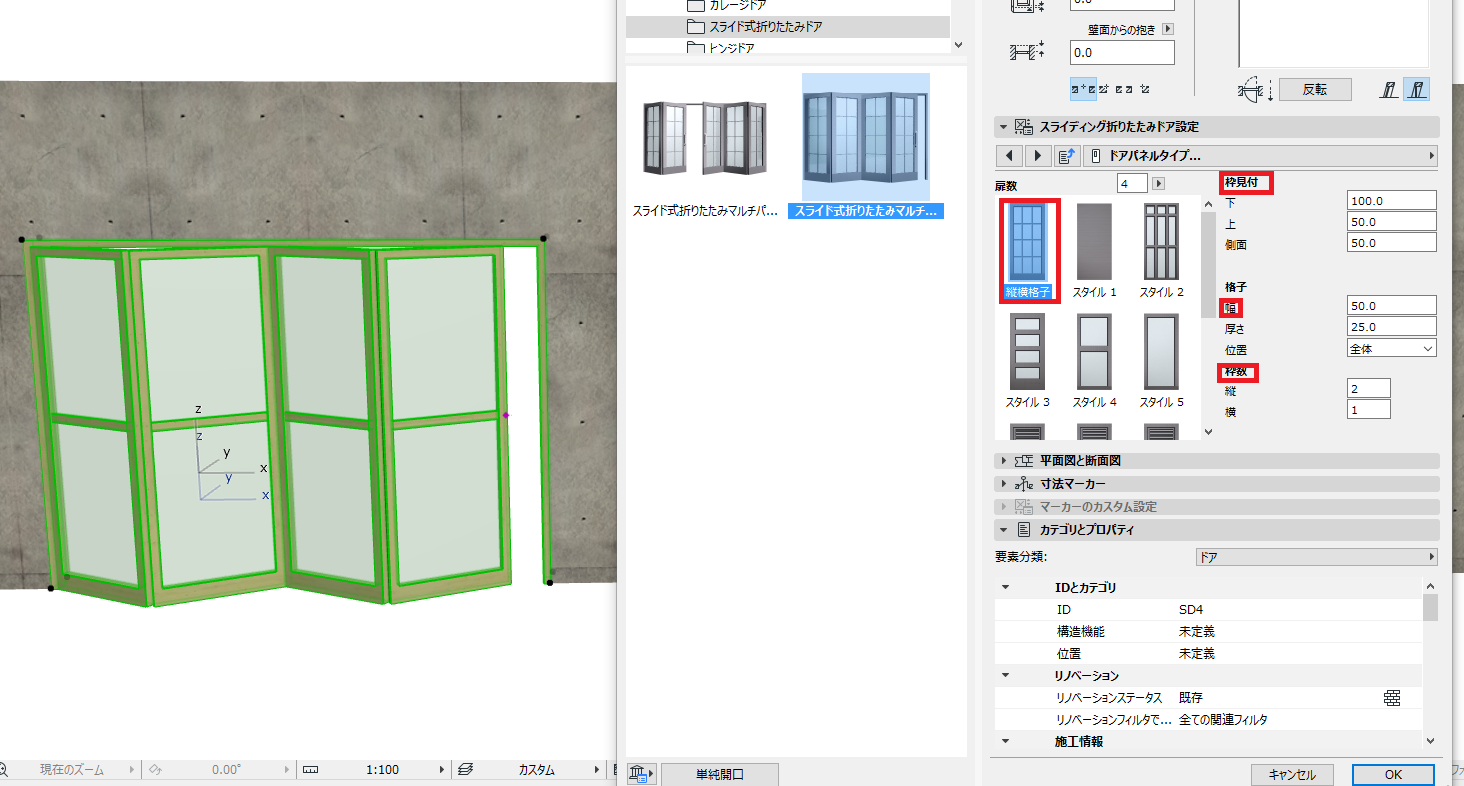Open the 扉数 arrow popup
The height and width of the screenshot is (786, 1464).
1159,184
